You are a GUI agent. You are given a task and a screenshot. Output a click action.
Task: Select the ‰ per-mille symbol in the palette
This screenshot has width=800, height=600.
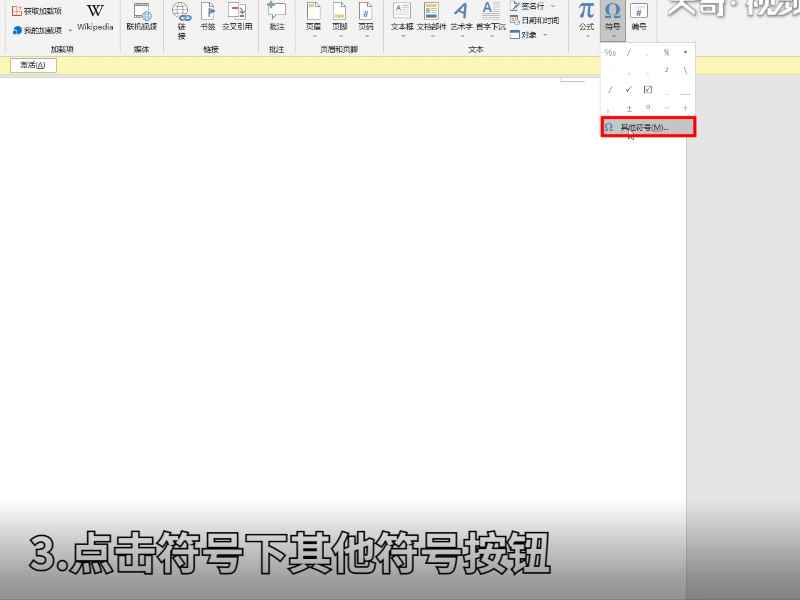608,51
